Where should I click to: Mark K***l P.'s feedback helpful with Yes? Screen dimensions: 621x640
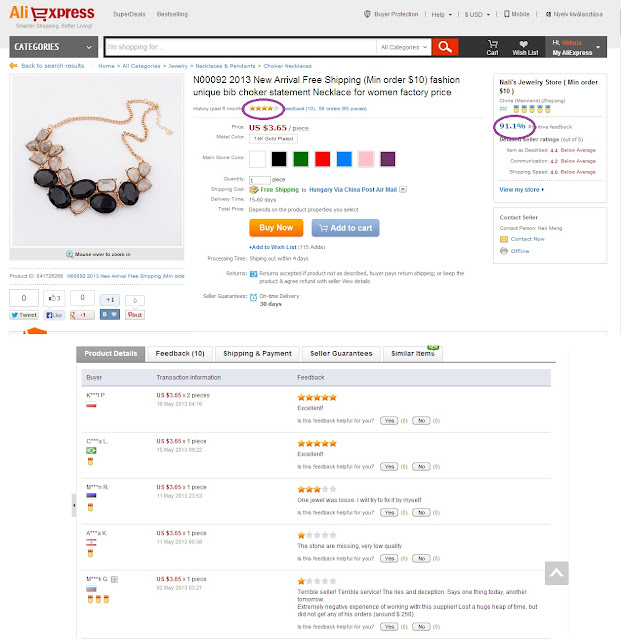click(389, 420)
